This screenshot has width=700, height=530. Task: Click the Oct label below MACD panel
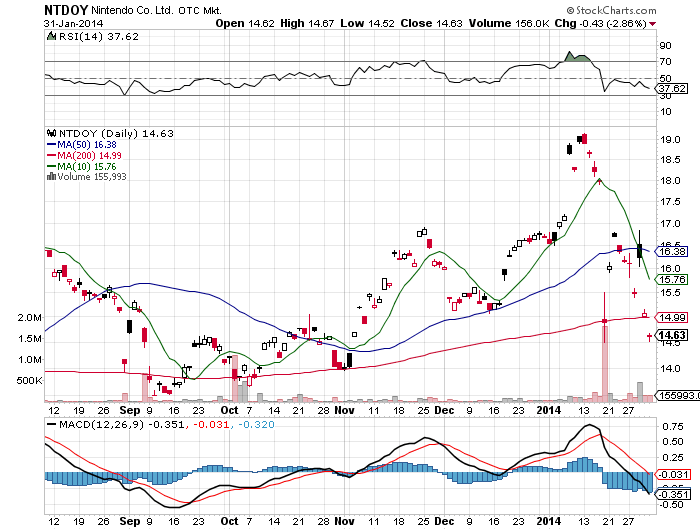(x=229, y=521)
